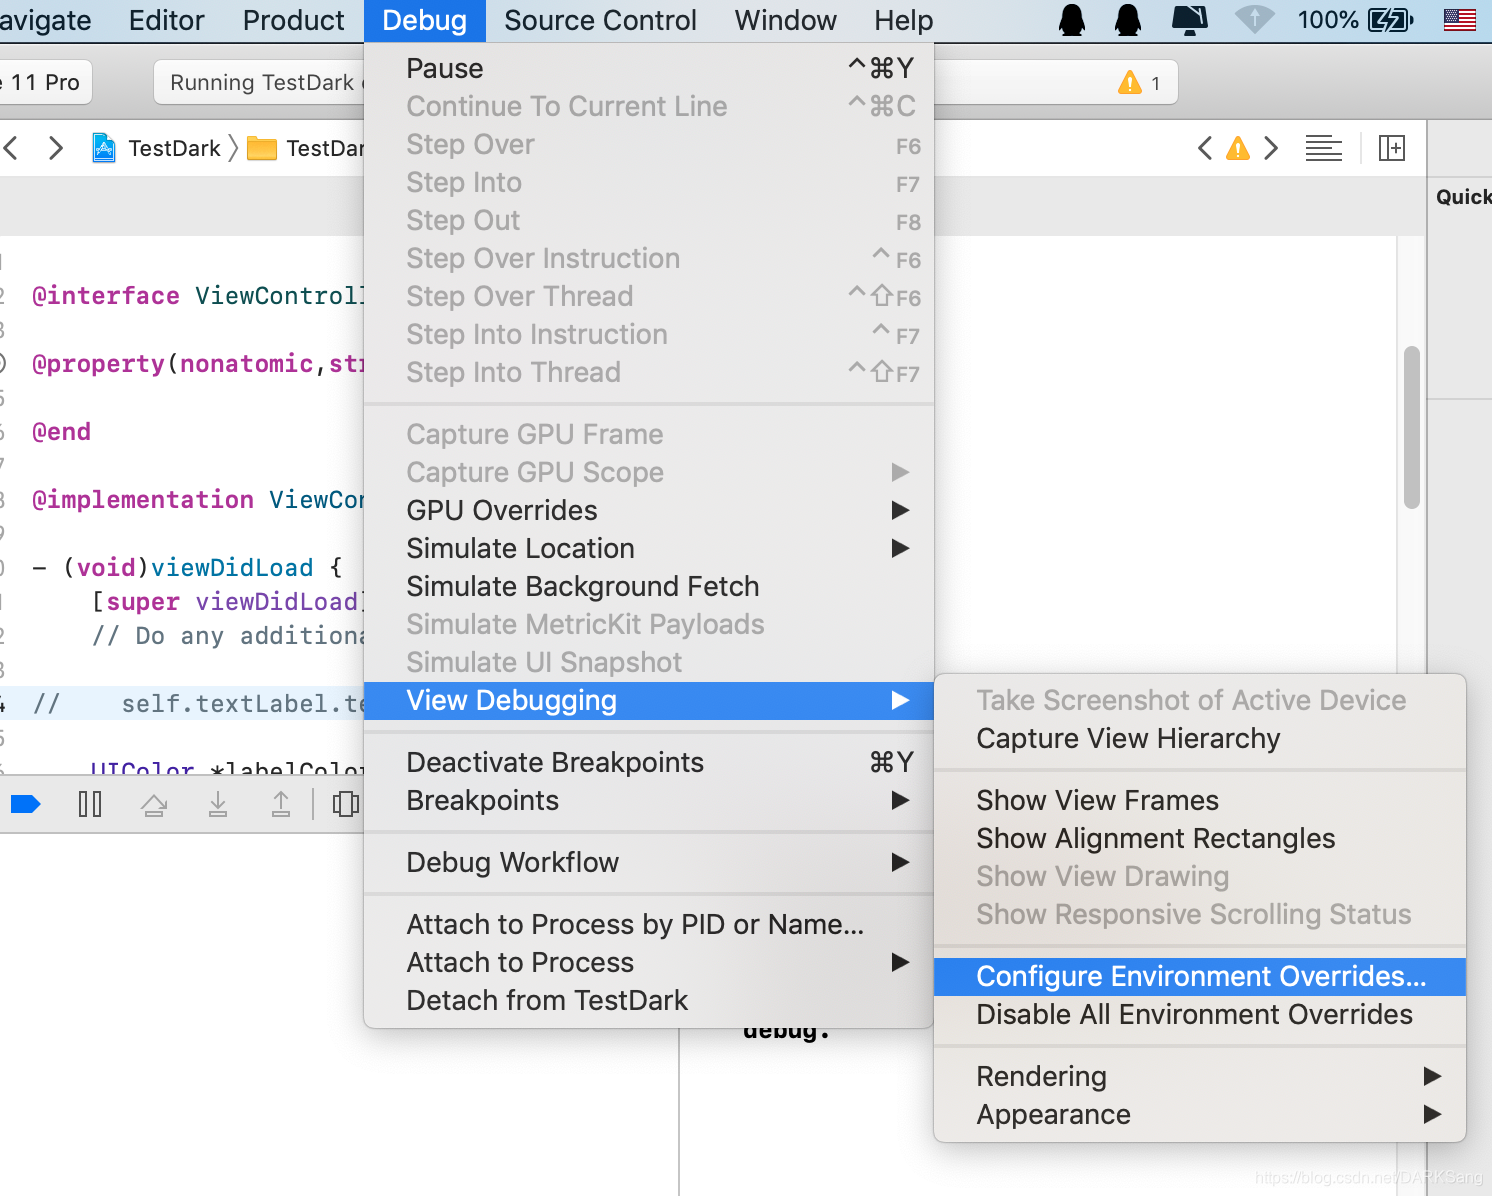Expand the Breakpoints submenu
The image size is (1492, 1196).
click(649, 800)
